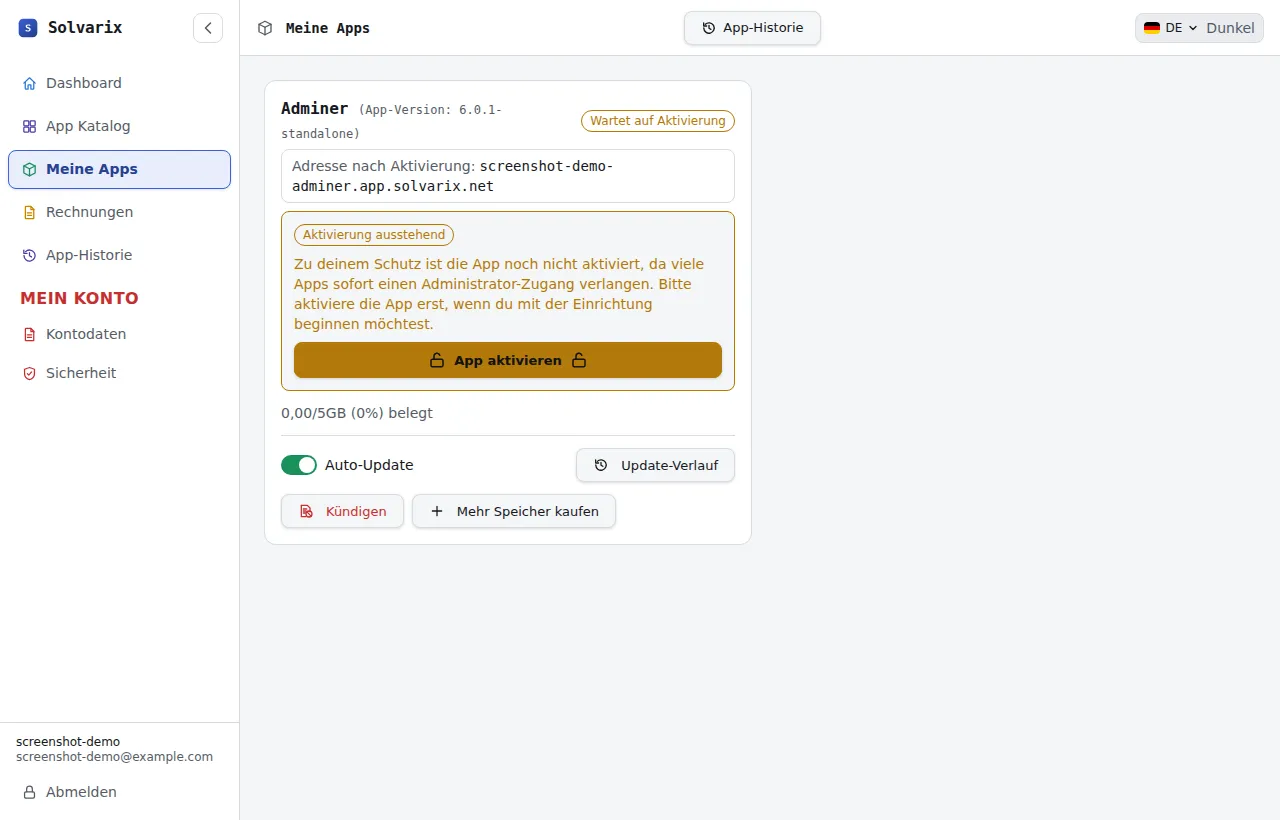Click Mehr Speicher kaufen button

[x=514, y=511]
